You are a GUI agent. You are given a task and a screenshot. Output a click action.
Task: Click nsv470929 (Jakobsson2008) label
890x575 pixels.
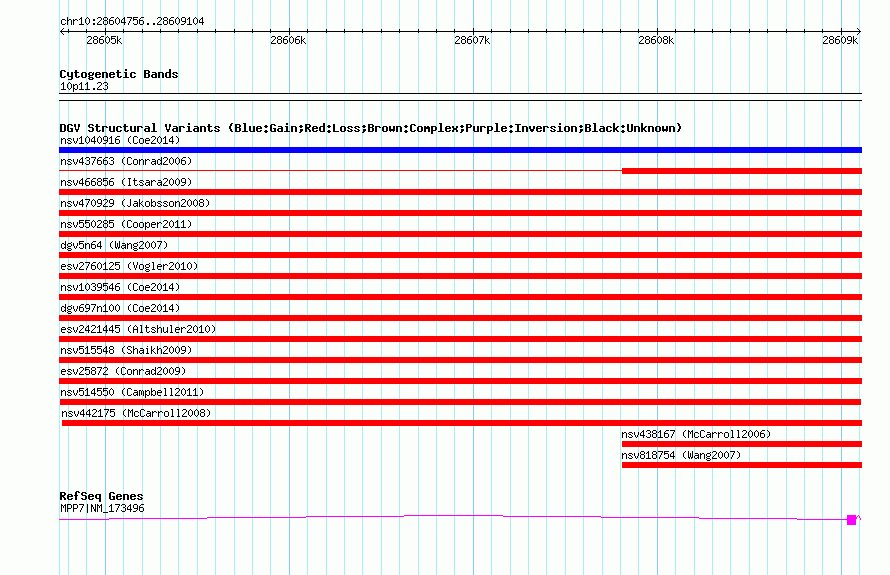pyautogui.click(x=135, y=203)
